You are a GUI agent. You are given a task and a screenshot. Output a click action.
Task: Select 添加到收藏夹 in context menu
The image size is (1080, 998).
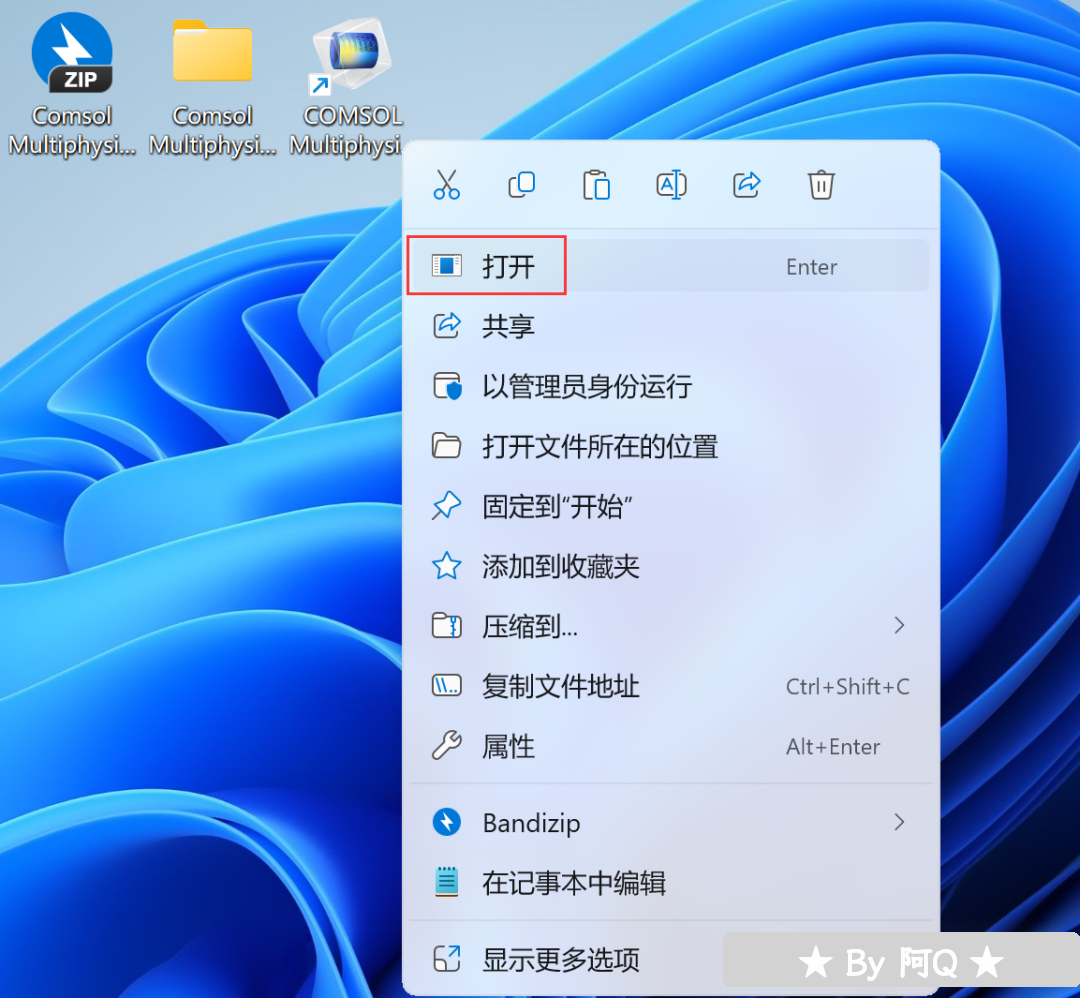[x=669, y=566]
